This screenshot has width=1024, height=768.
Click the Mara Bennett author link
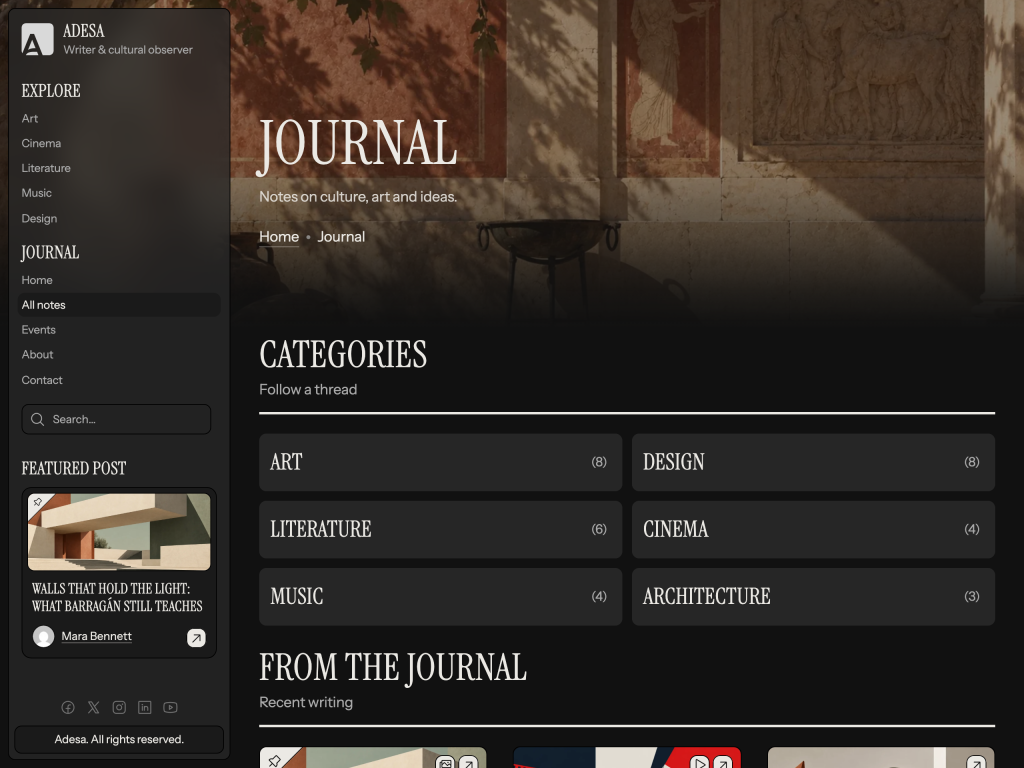(x=97, y=636)
